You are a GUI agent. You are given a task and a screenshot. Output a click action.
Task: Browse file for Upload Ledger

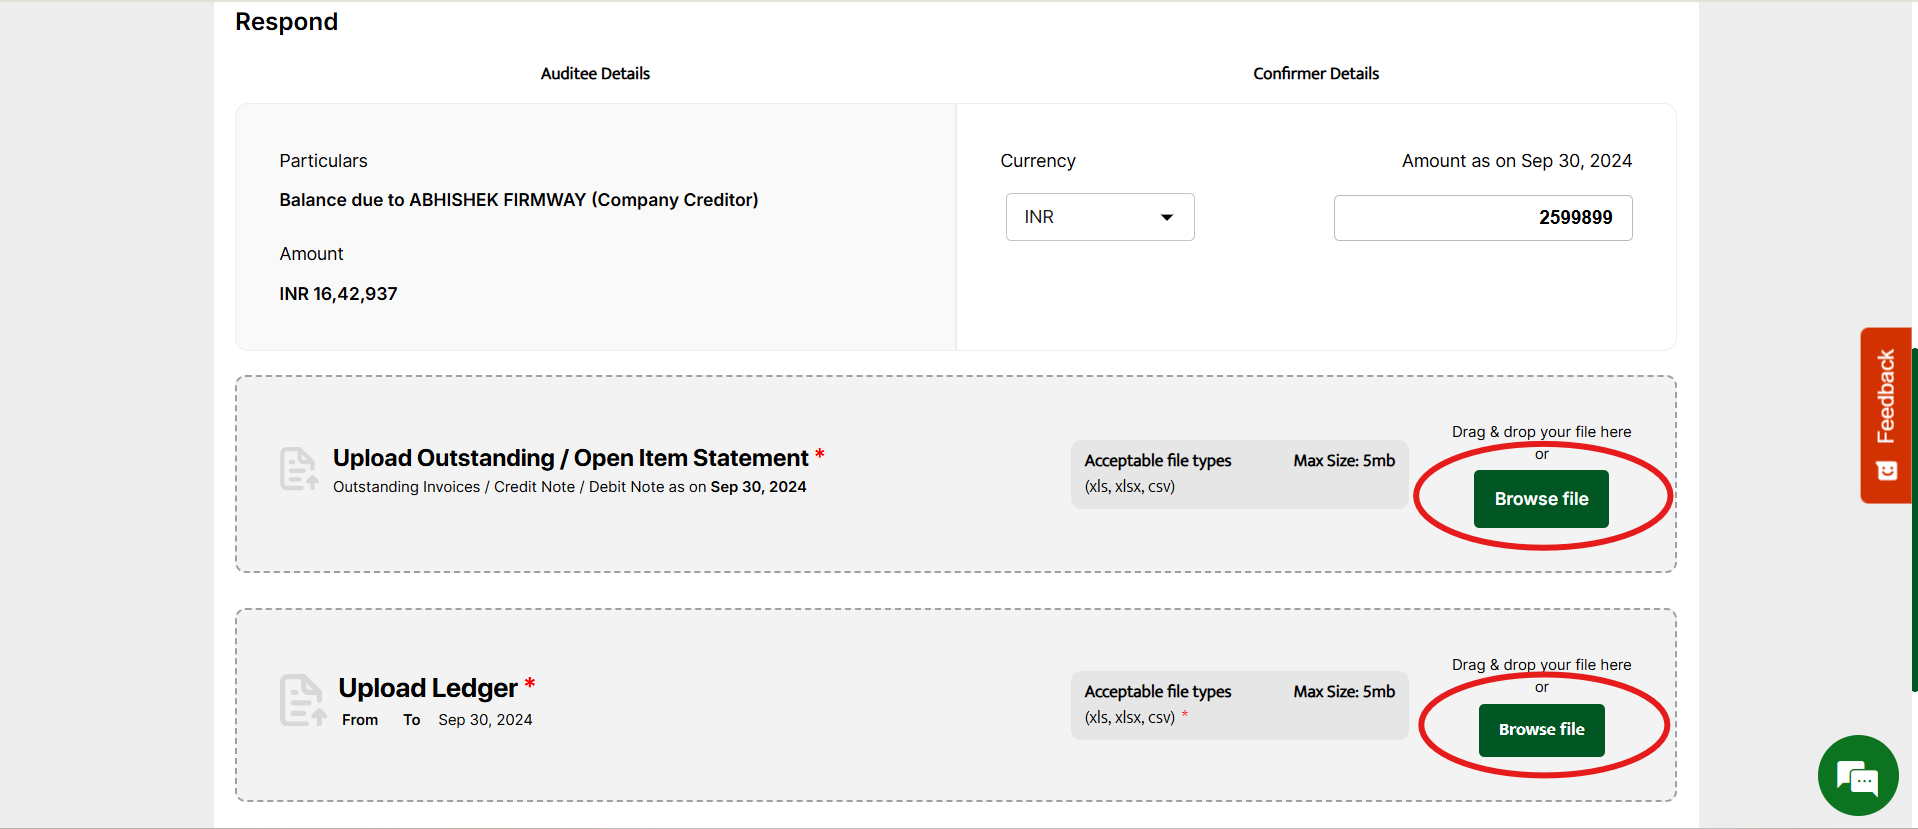pyautogui.click(x=1540, y=730)
